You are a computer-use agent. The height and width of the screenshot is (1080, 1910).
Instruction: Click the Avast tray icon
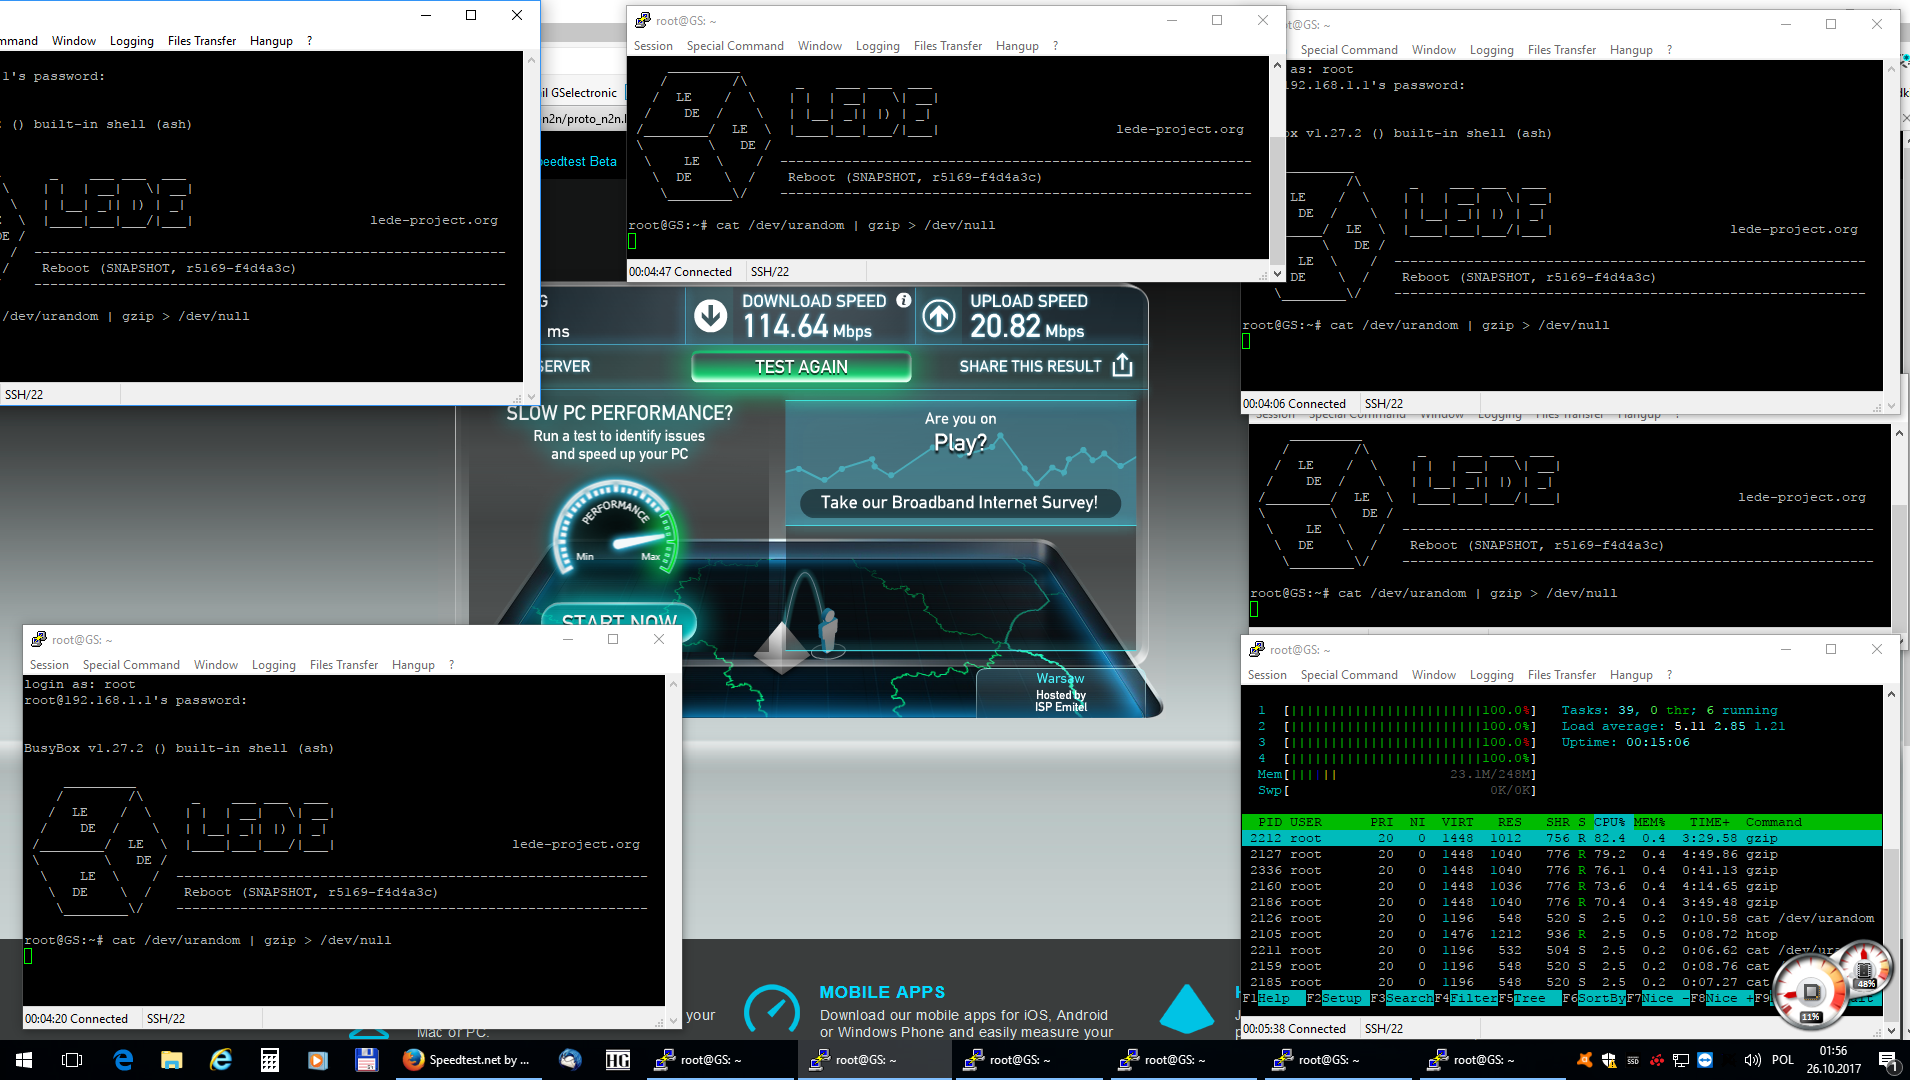tap(1585, 1060)
